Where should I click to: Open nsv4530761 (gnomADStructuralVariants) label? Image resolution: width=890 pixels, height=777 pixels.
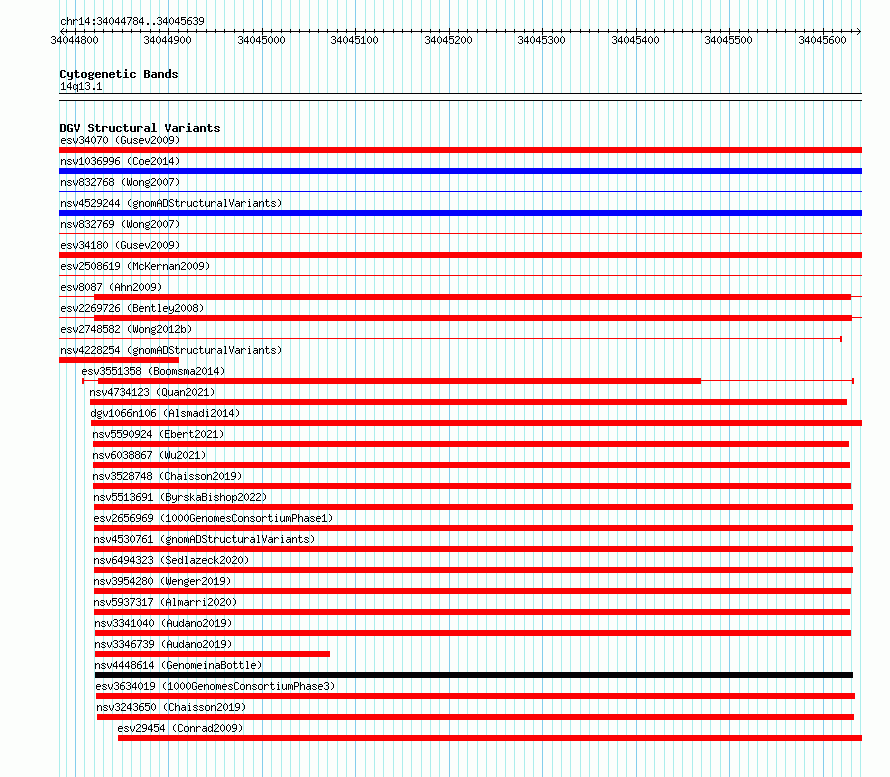204,539
